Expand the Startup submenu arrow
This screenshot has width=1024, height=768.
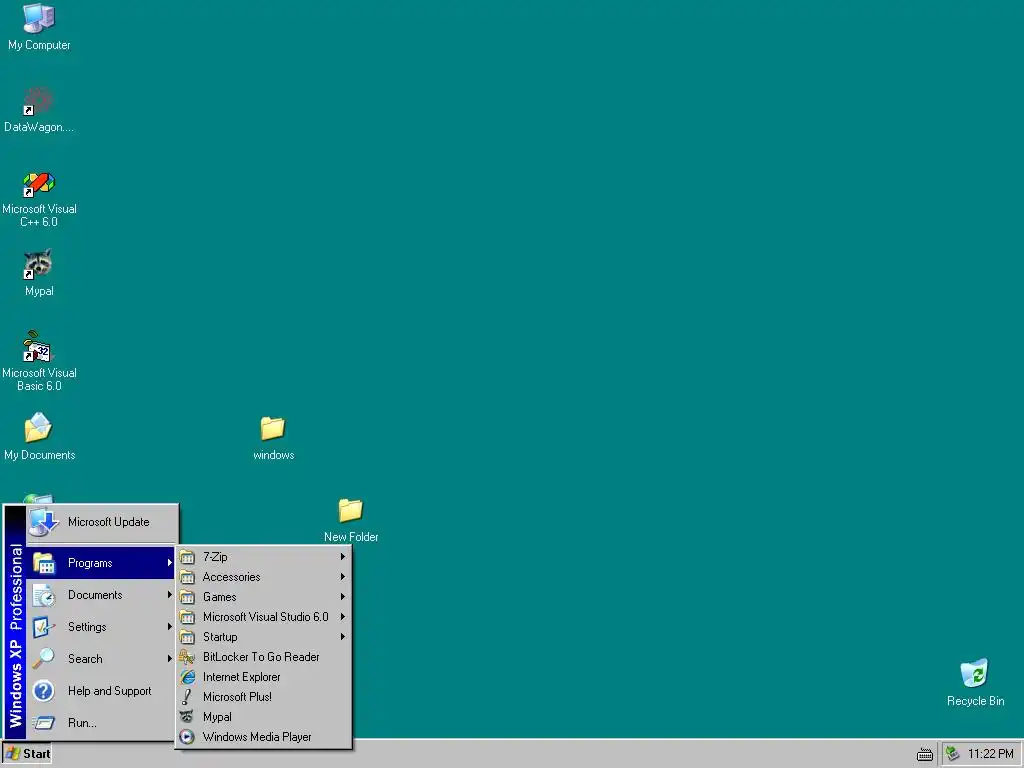[x=342, y=637]
